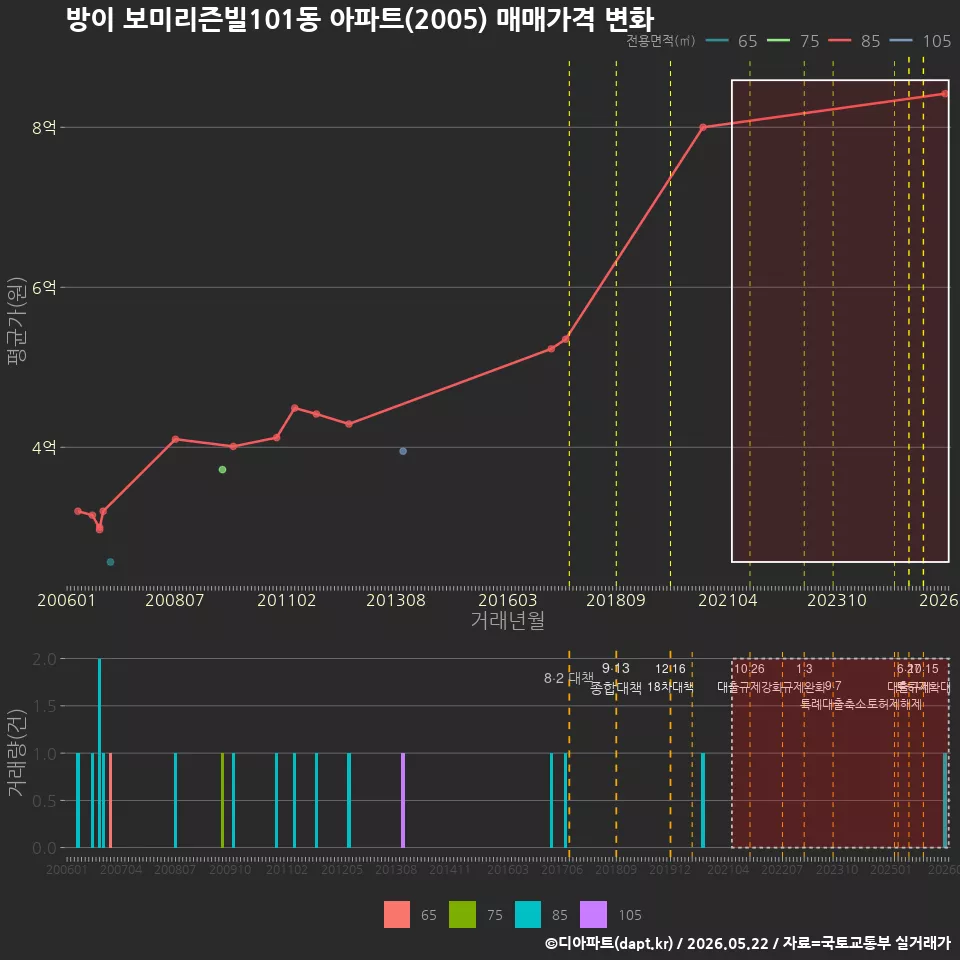Click the 9·13 종합대책 marker label

coord(616,678)
